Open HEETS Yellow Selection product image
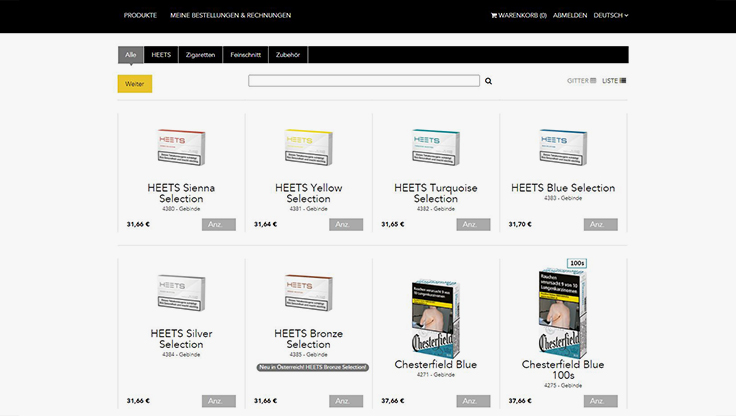Viewport: 736px width, 416px height. pos(308,147)
